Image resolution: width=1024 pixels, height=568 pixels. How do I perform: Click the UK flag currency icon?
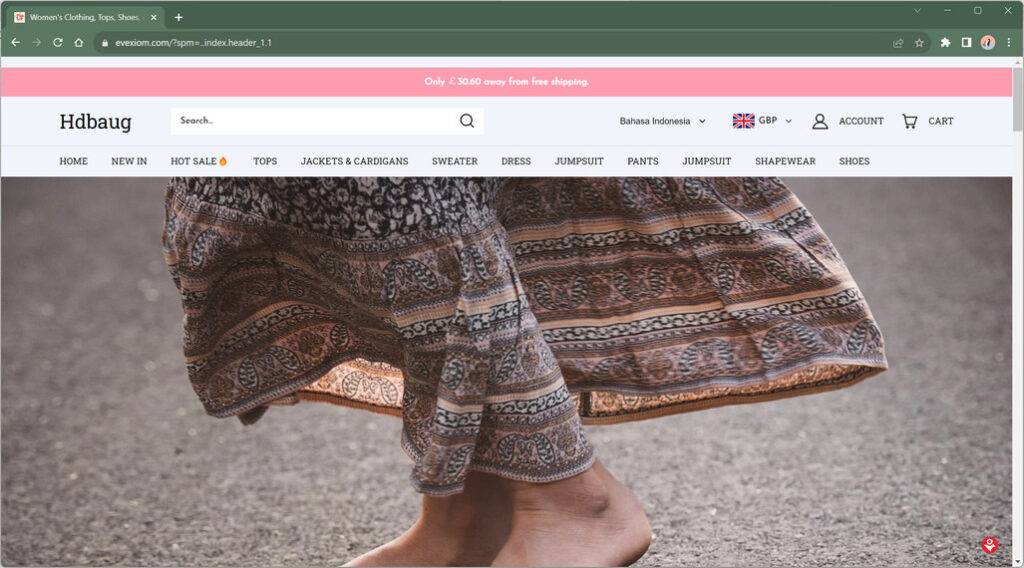pos(743,121)
